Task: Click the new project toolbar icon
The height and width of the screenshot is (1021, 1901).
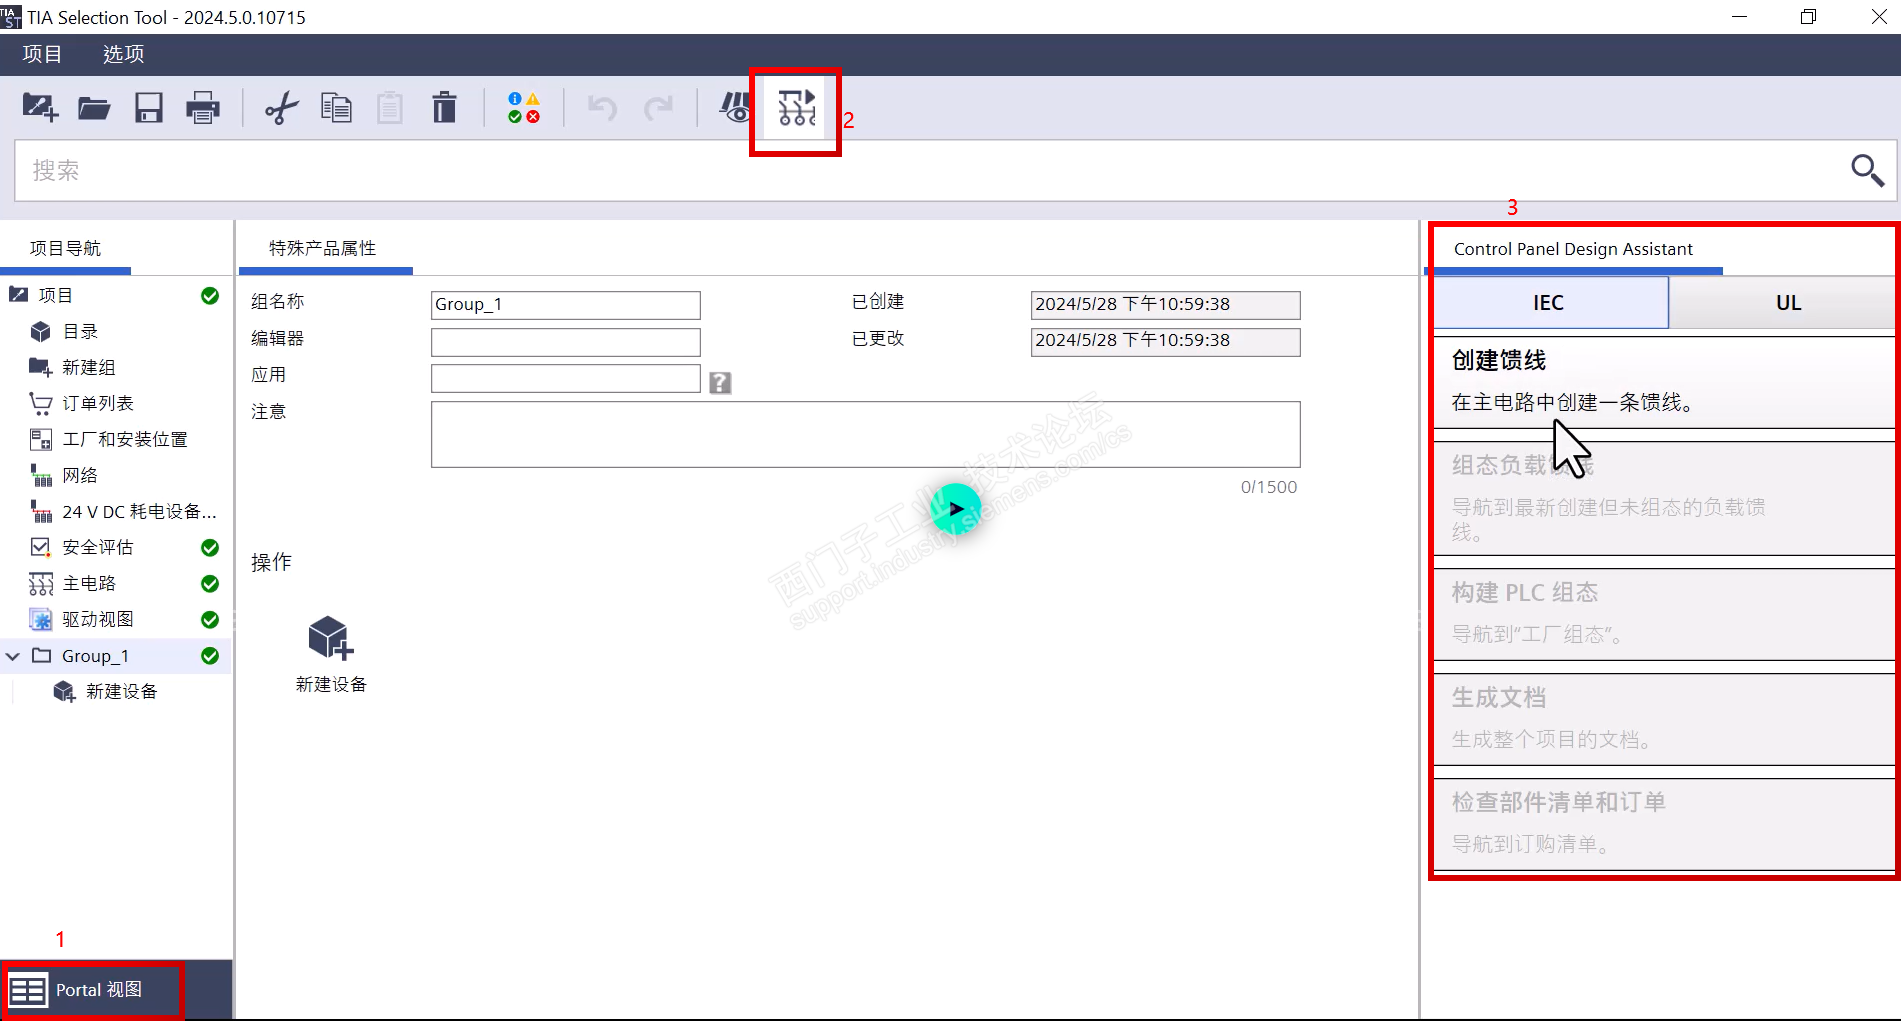Action: click(40, 107)
